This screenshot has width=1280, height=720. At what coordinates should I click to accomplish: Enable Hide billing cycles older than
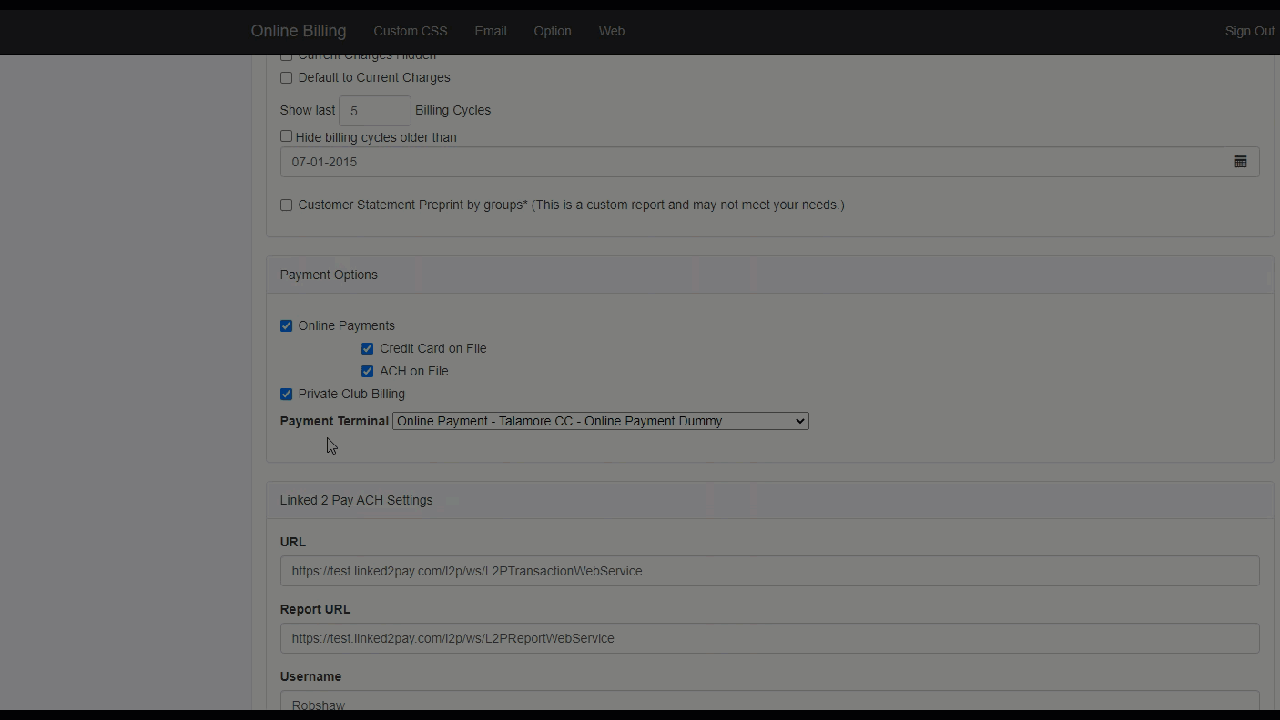point(286,136)
